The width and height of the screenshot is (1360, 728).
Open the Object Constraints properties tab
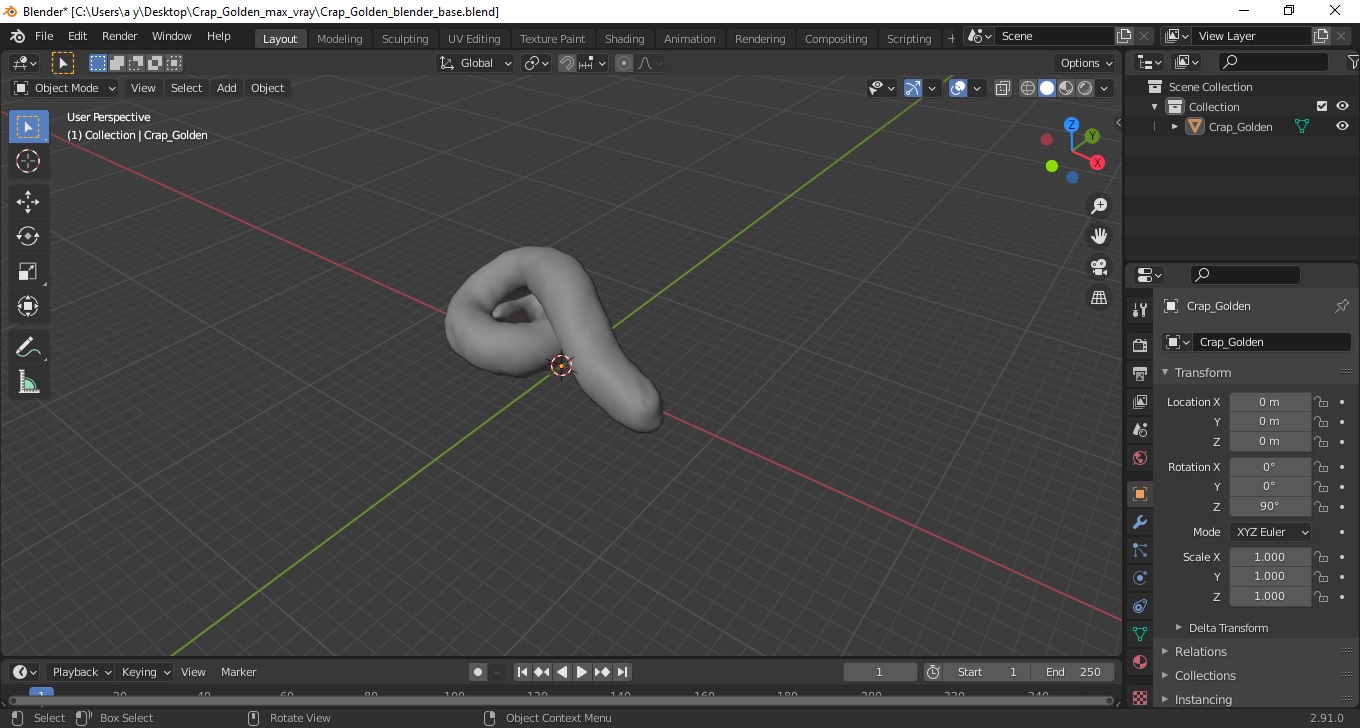pyautogui.click(x=1139, y=606)
